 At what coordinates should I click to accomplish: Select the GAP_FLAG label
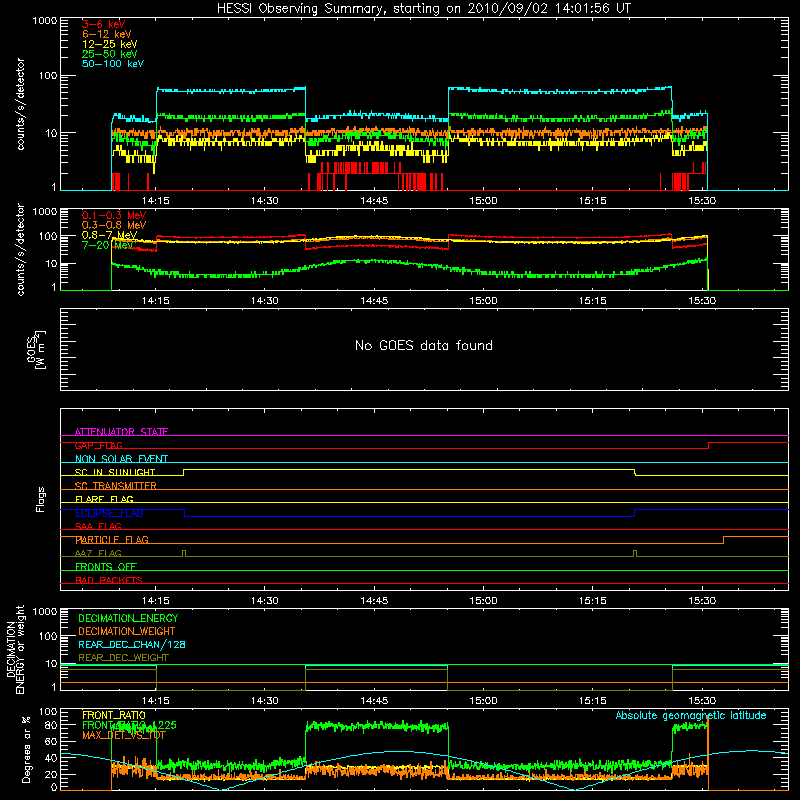[x=98, y=445]
